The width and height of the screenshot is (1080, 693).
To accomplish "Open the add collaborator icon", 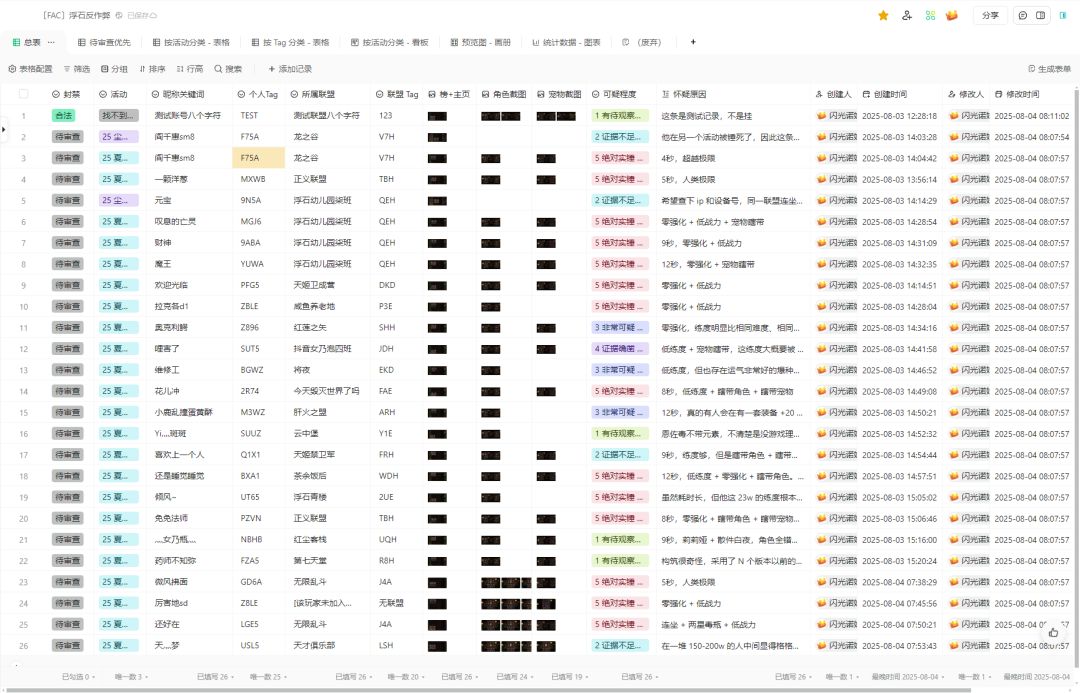I will click(906, 15).
